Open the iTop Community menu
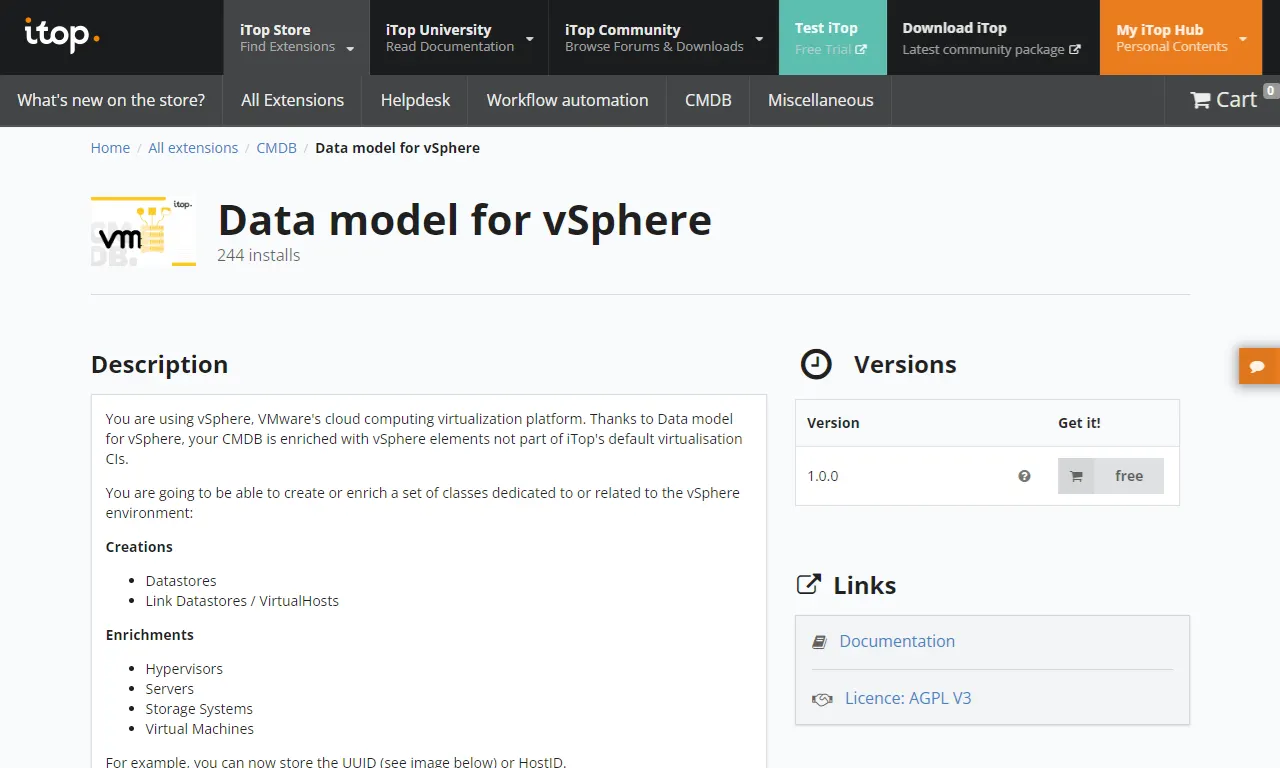Viewport: 1280px width, 768px height. [x=664, y=38]
